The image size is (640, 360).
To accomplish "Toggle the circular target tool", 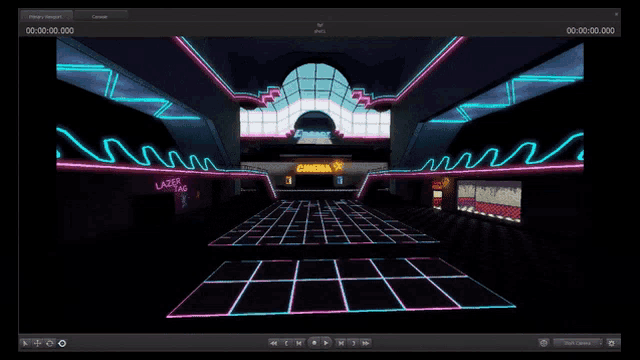I will (62, 343).
